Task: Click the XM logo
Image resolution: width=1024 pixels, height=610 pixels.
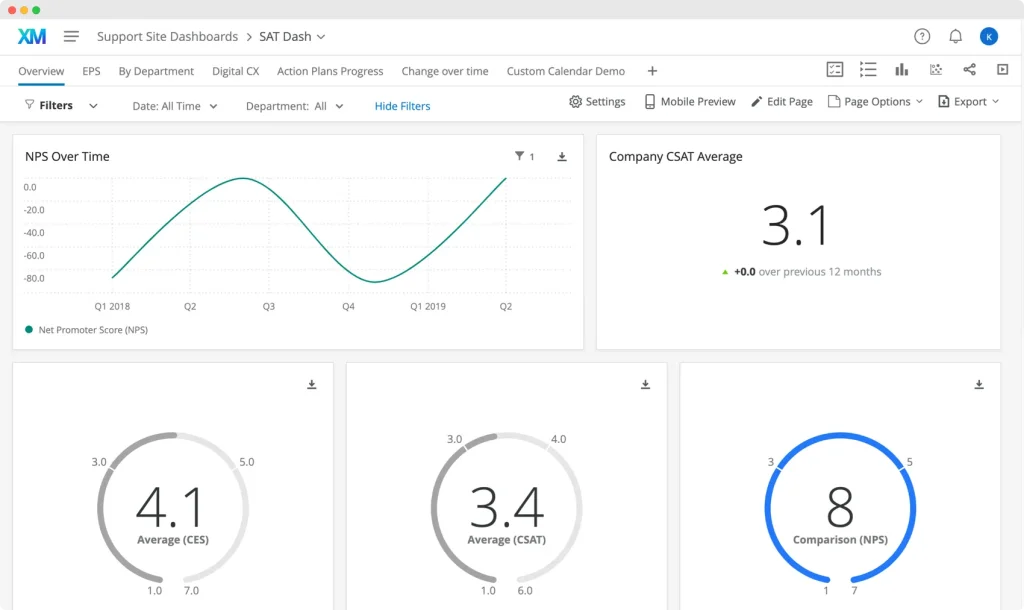Action: [31, 37]
